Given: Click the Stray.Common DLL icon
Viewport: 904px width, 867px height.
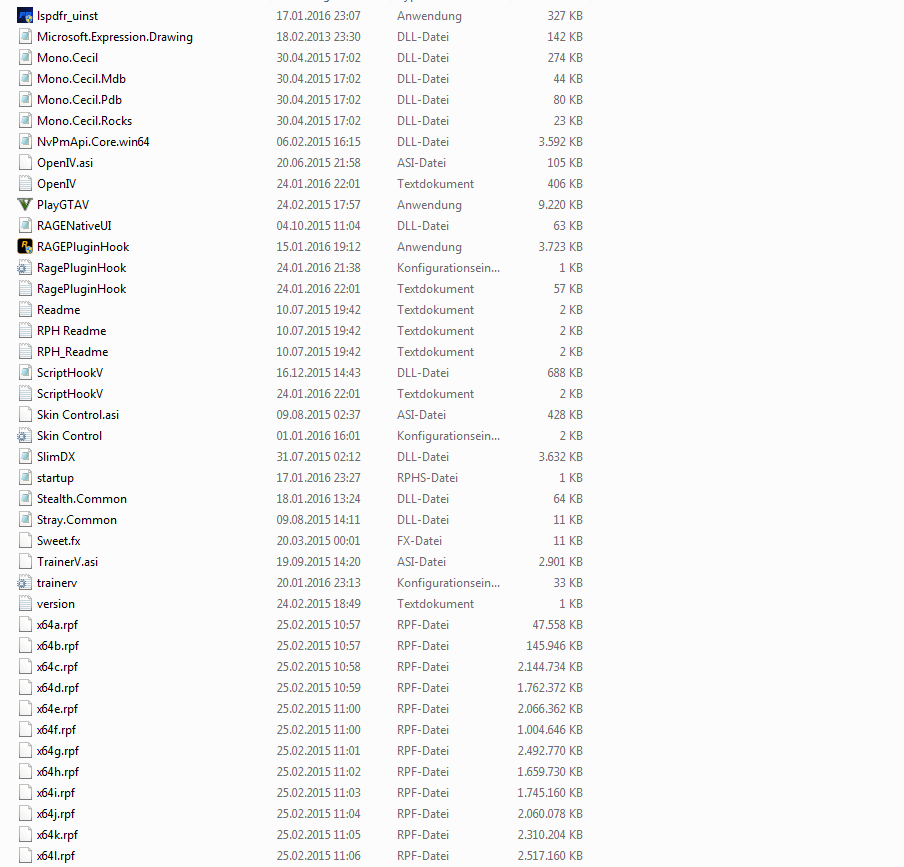Looking at the screenshot, I should [25, 520].
